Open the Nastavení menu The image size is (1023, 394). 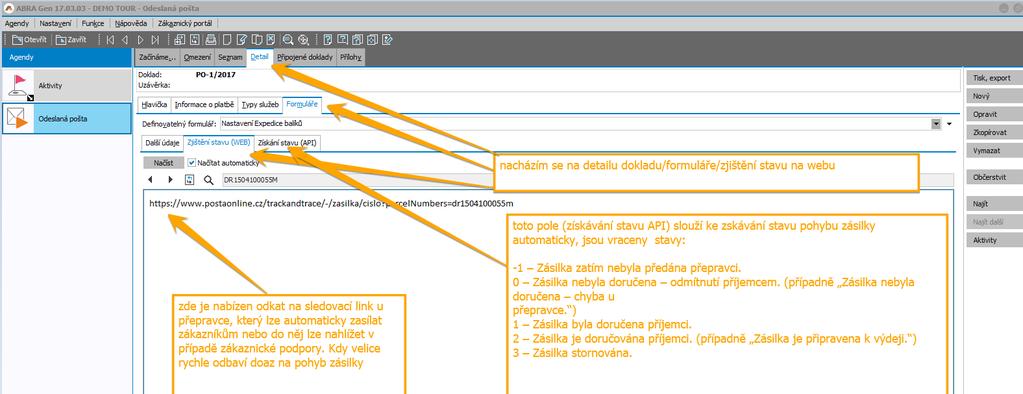pos(55,23)
